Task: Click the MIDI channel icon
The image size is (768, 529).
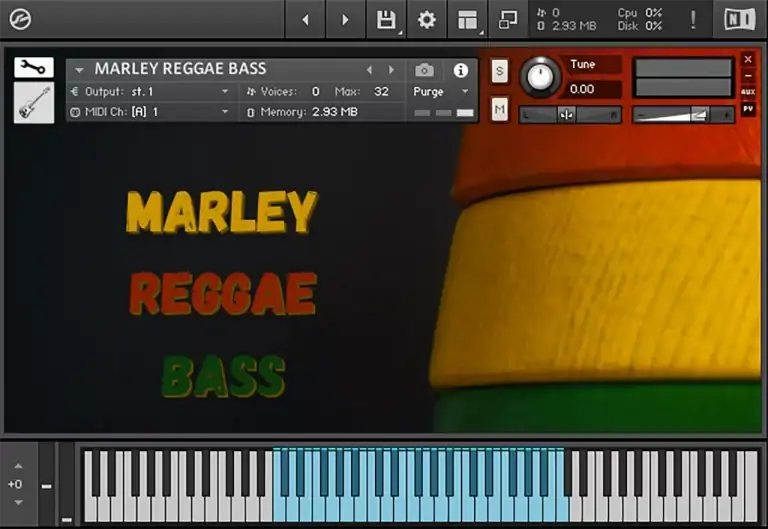Action: click(x=75, y=112)
